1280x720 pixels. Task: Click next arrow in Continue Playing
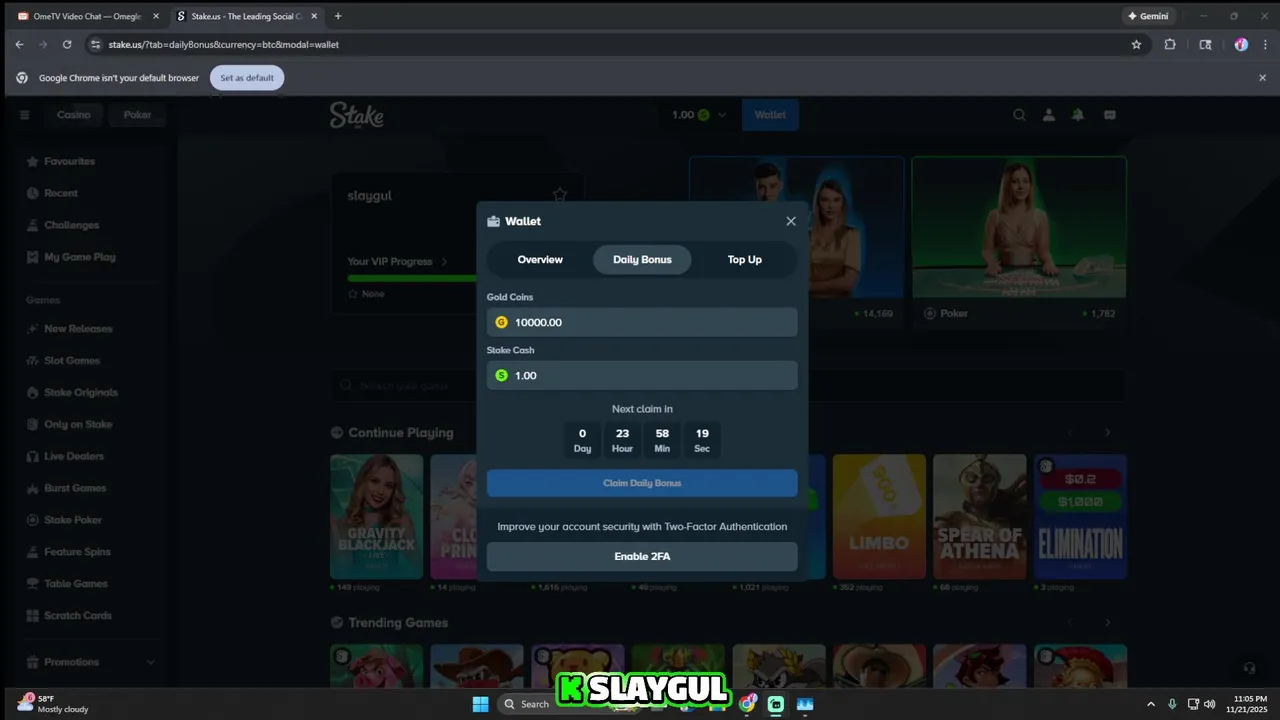click(x=1107, y=433)
